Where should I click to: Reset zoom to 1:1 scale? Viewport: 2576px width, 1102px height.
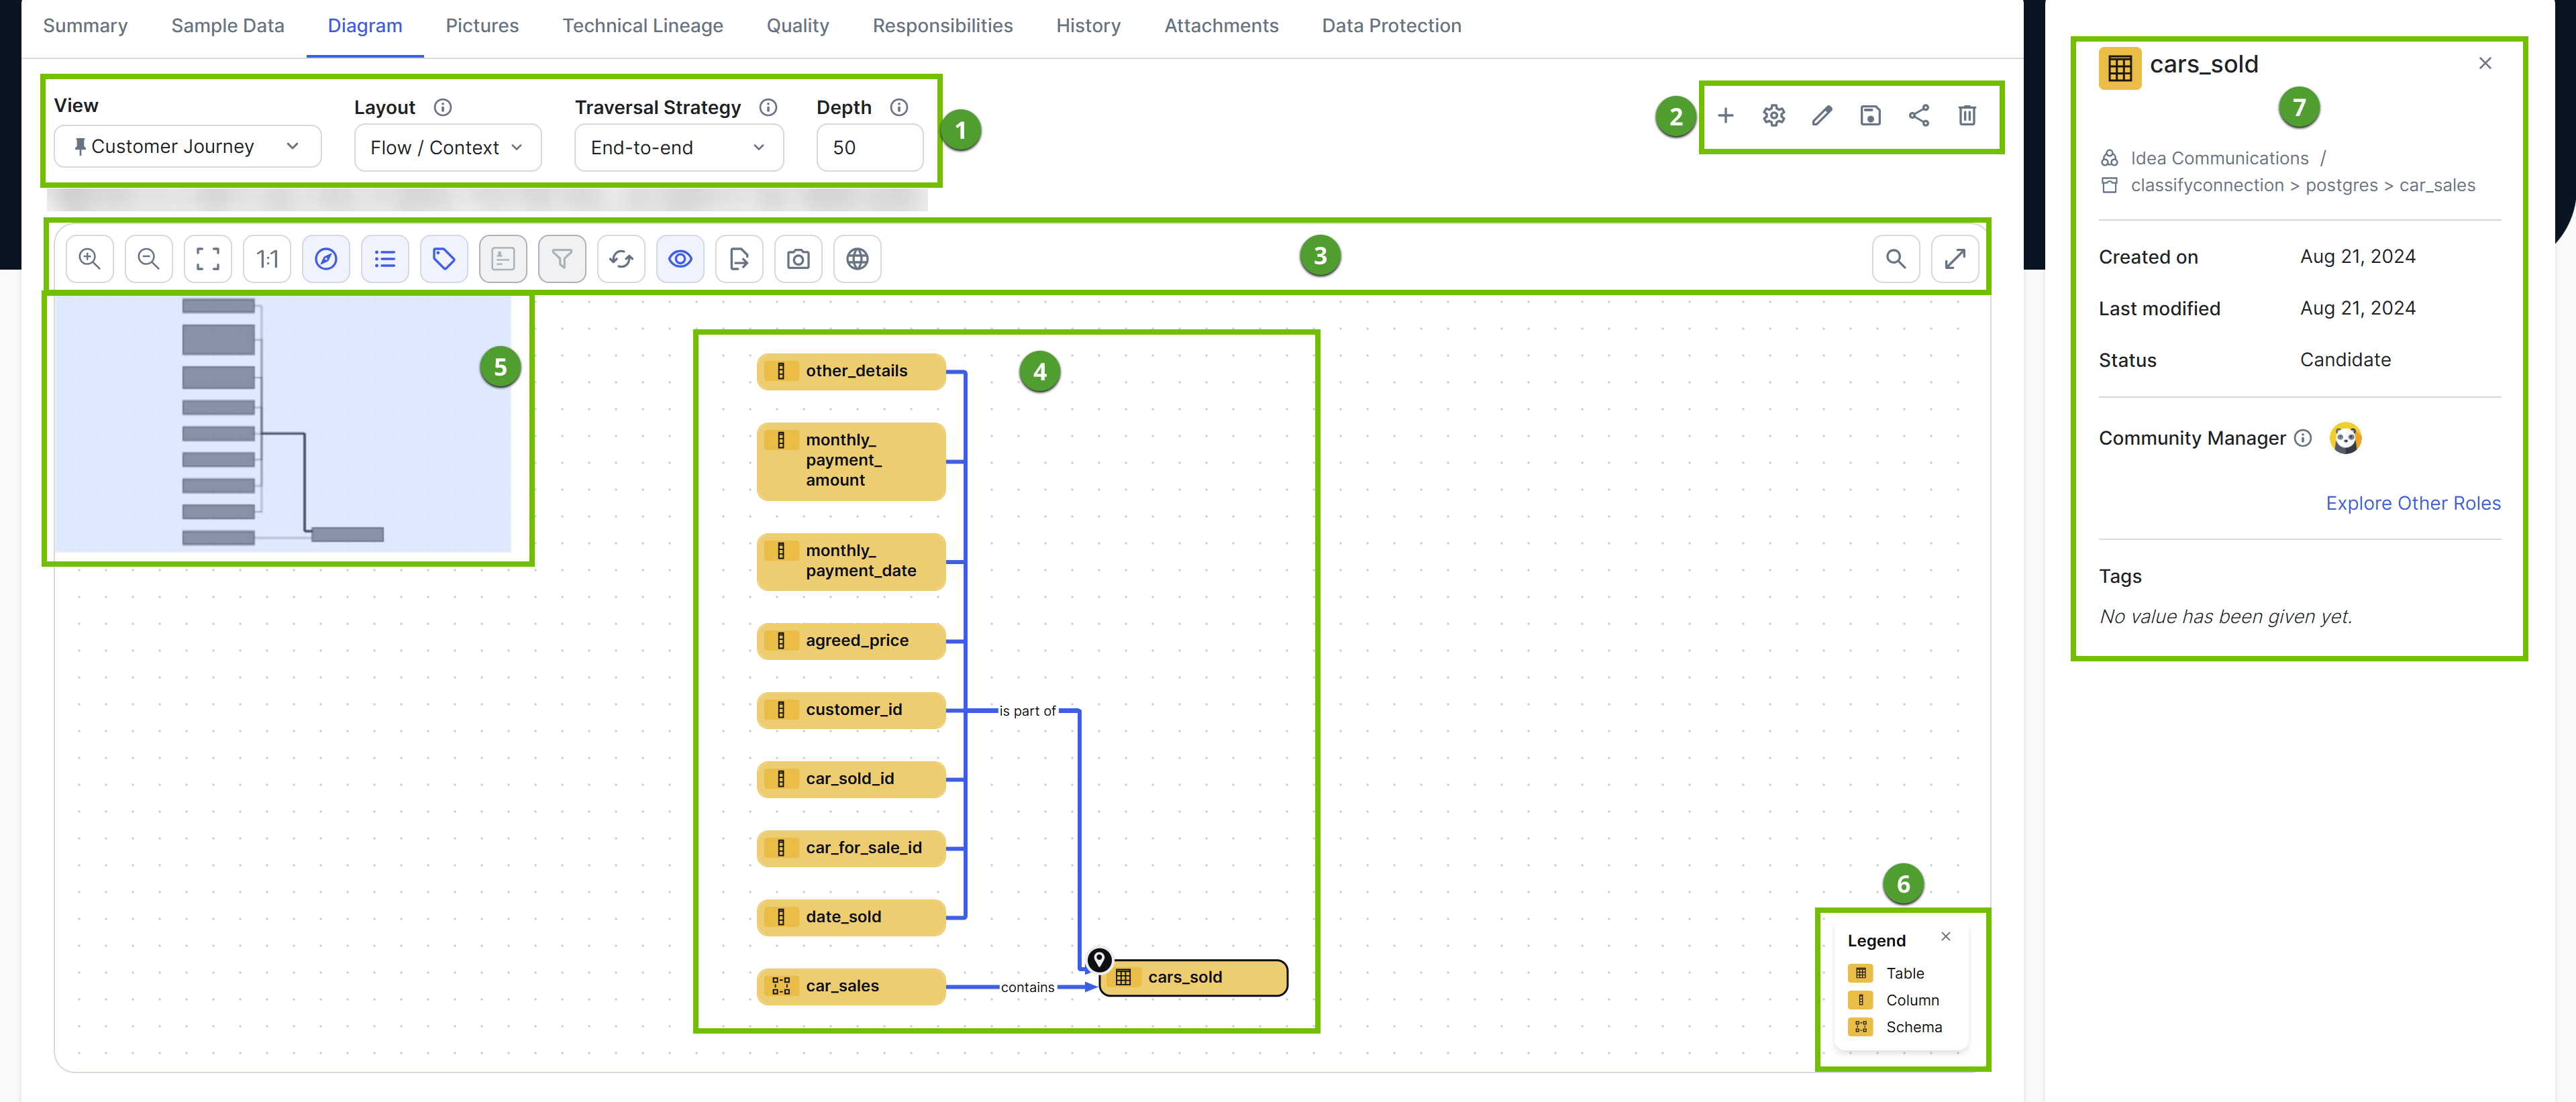pos(266,258)
